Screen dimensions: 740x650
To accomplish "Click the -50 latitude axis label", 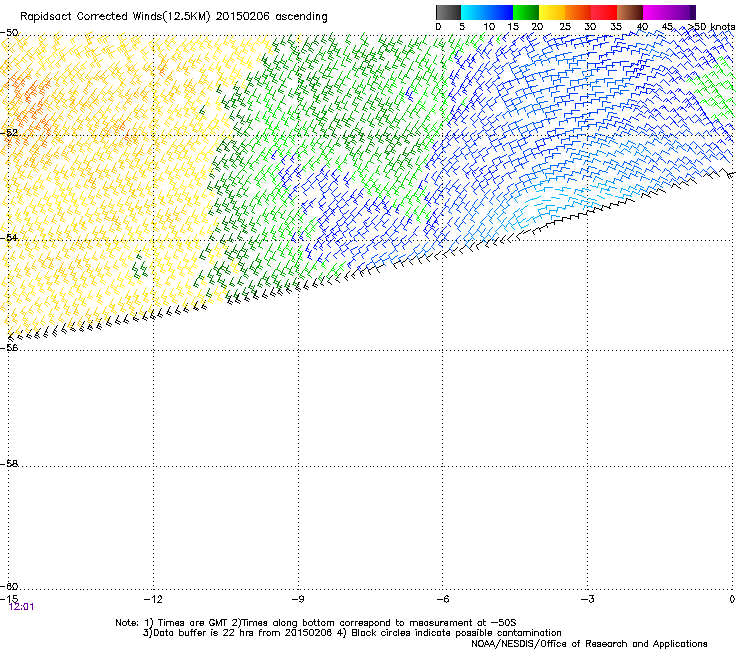I will pos(9,33).
